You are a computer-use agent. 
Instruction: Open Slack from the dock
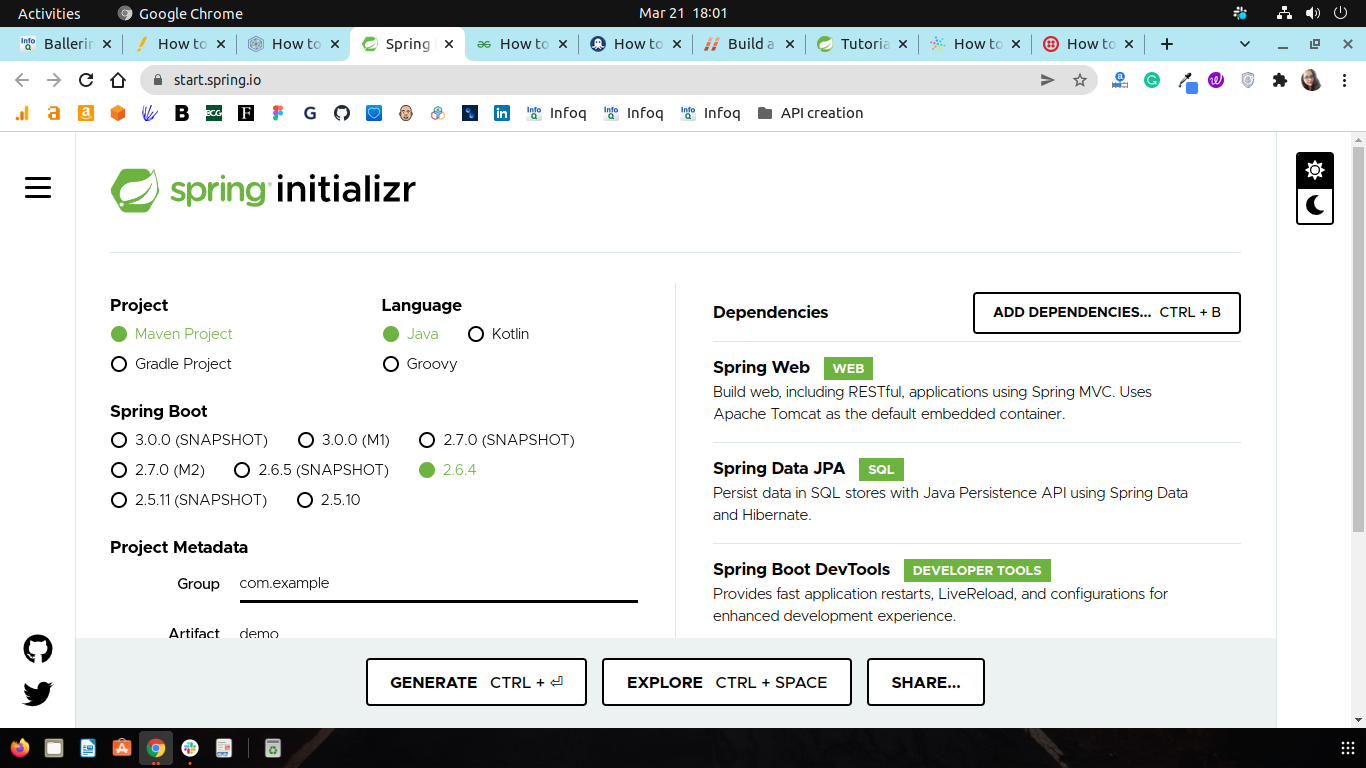tap(190, 747)
